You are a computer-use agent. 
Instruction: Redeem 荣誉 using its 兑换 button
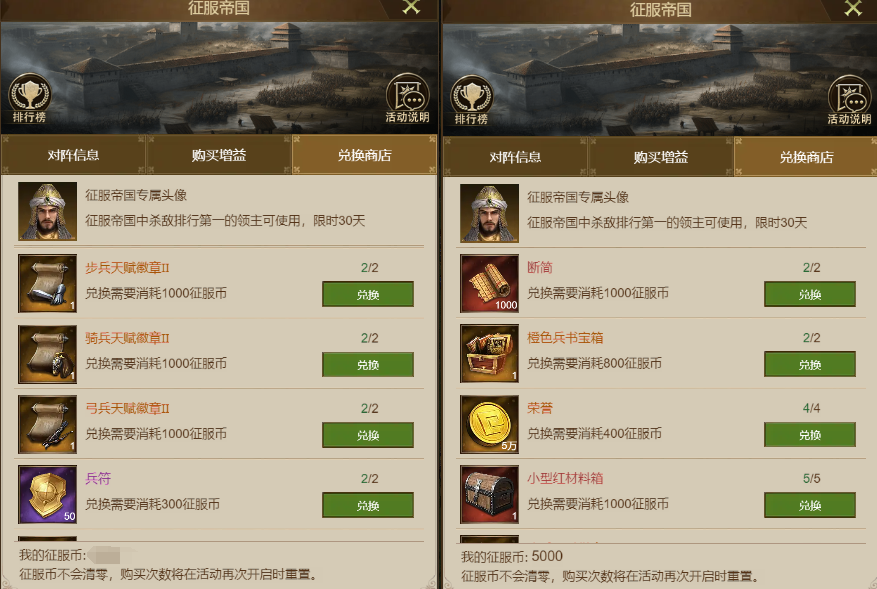[x=810, y=435]
